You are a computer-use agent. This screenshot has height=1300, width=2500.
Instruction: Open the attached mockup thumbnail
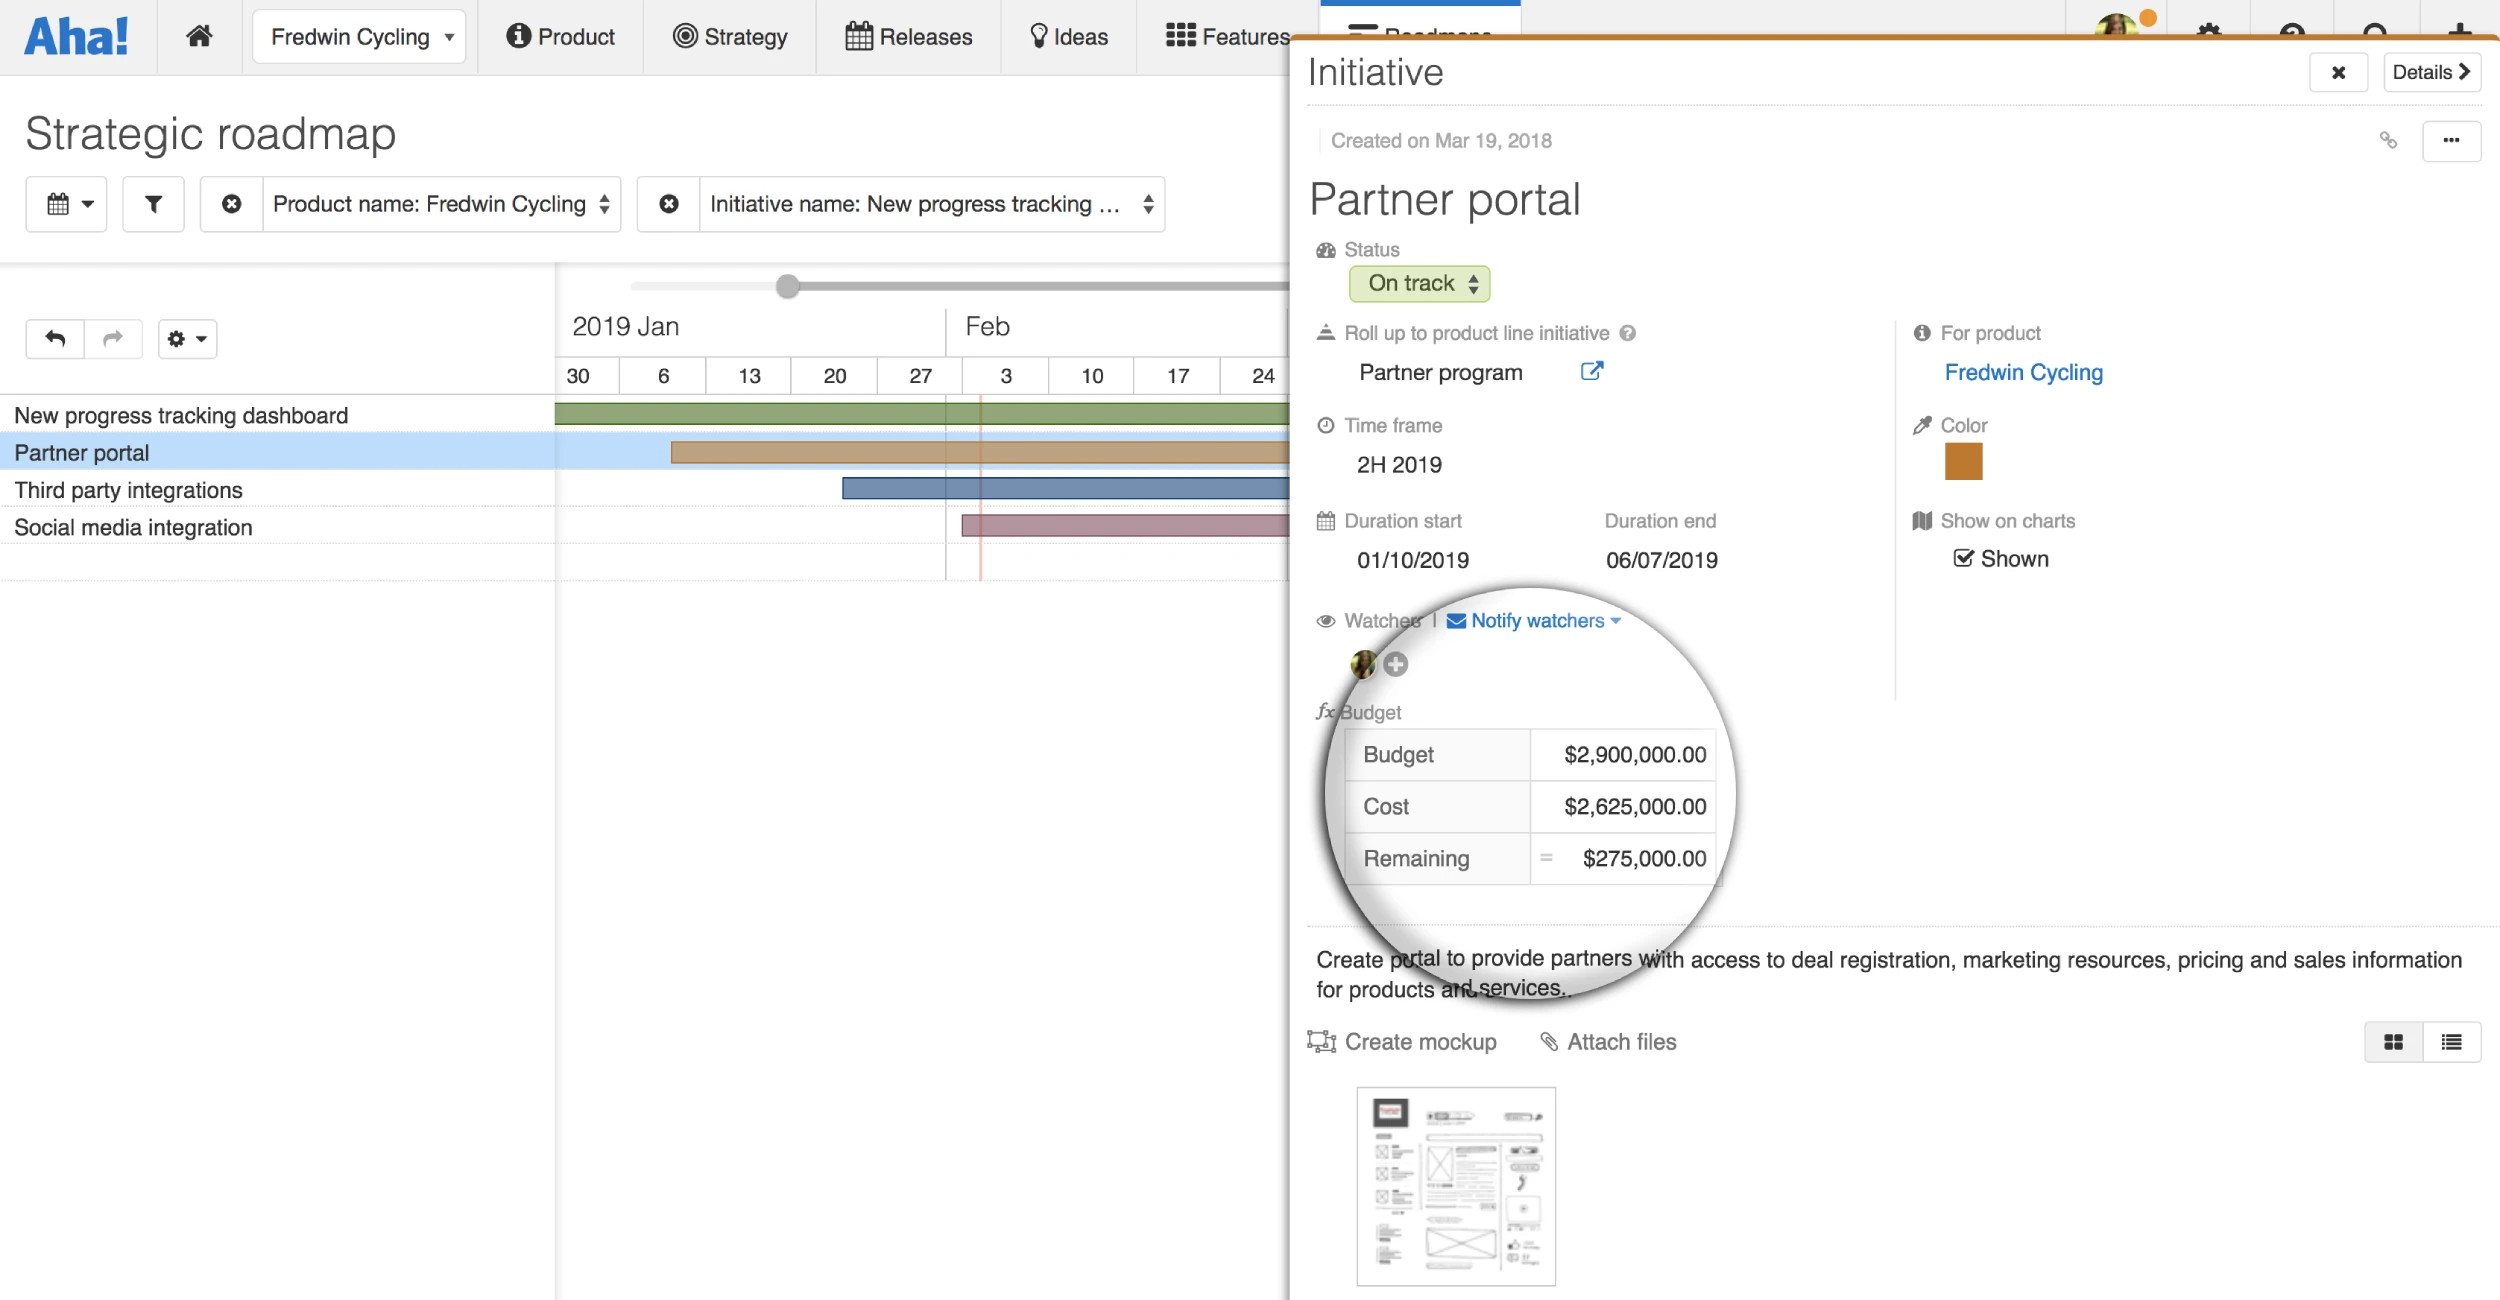pyautogui.click(x=1455, y=1186)
